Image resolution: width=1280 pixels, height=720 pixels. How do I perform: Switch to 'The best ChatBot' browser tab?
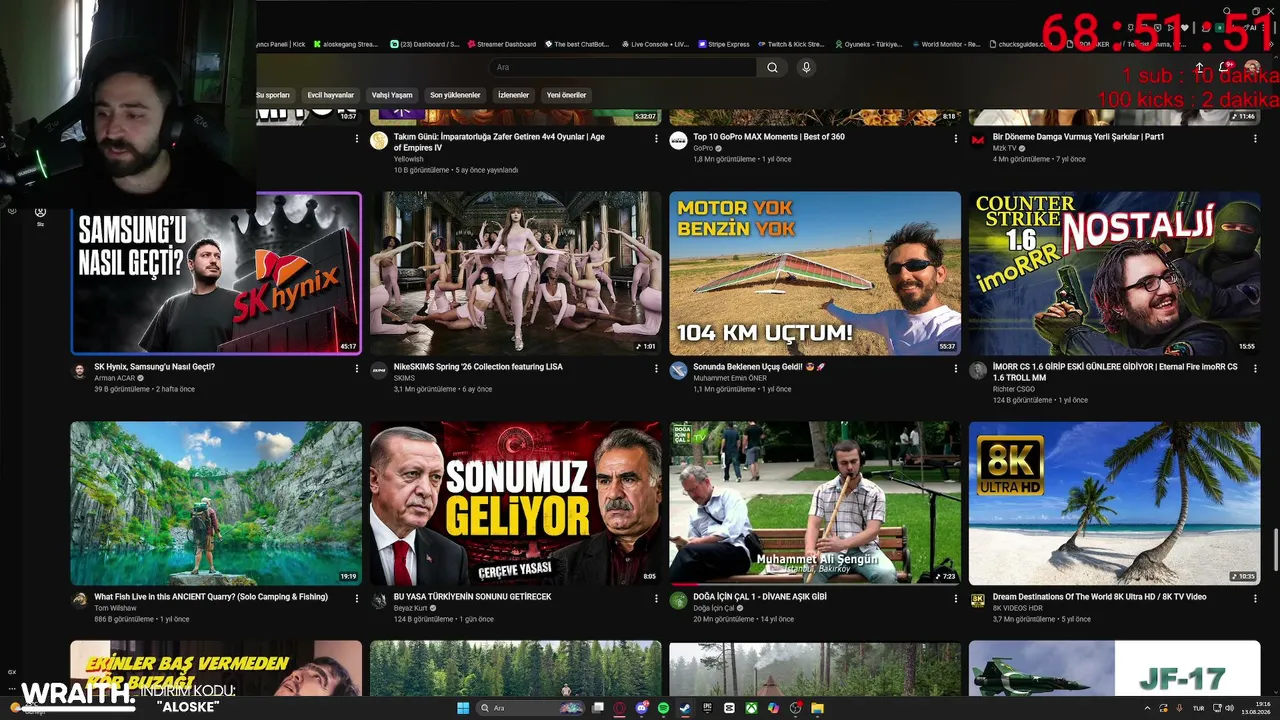coord(575,44)
